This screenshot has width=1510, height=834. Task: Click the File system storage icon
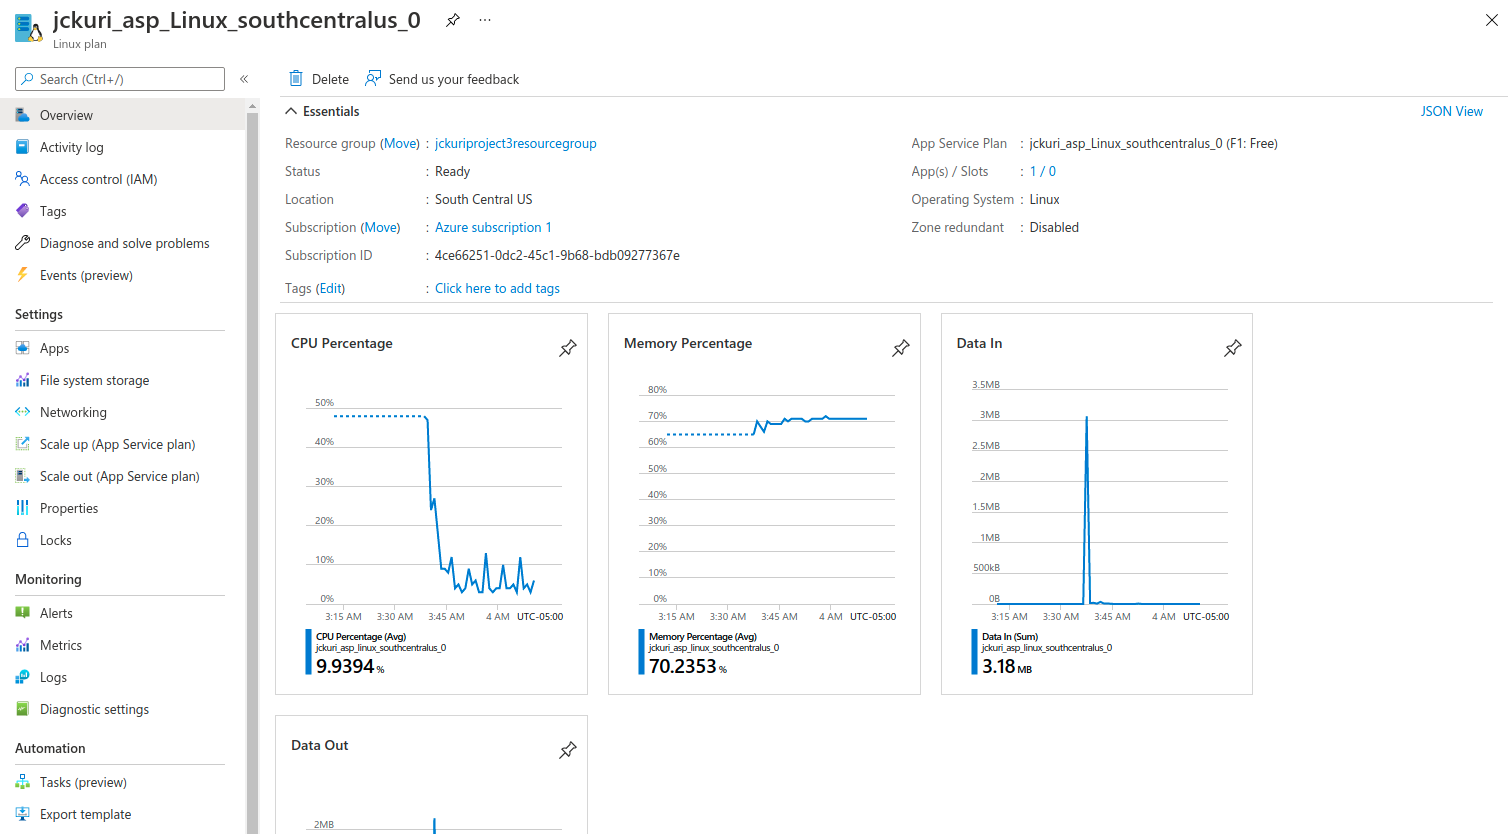click(22, 380)
